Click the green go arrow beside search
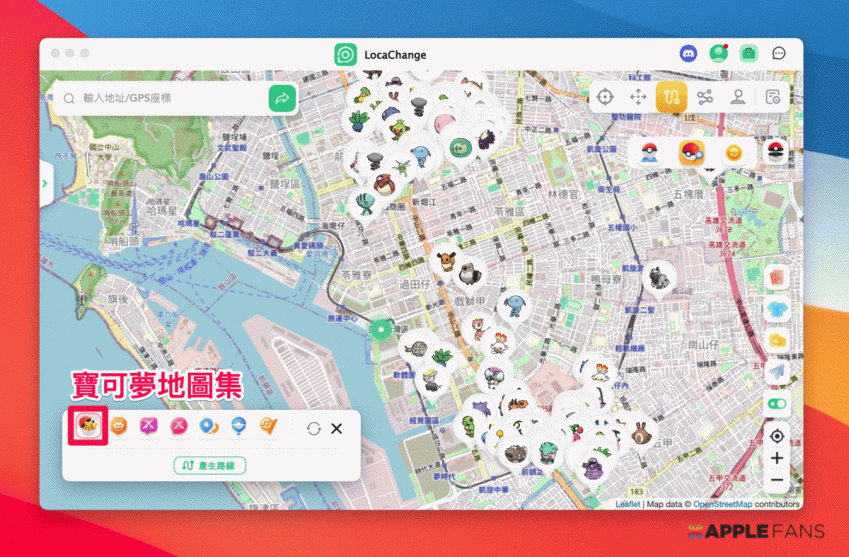Viewport: 849px width, 557px height. click(282, 98)
